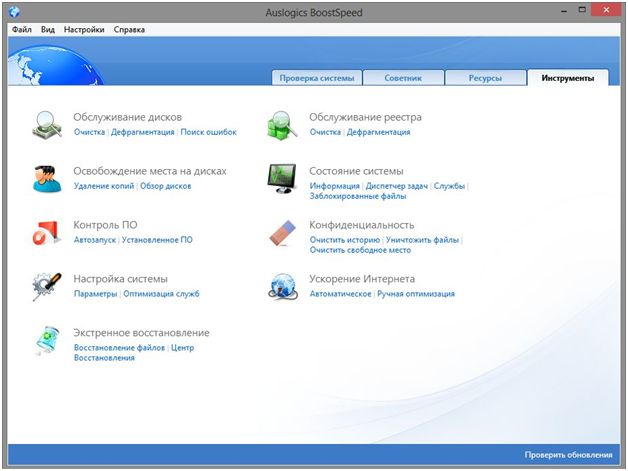Click the Состояние системы monitor icon
The width and height of the screenshot is (628, 471).
tap(281, 178)
